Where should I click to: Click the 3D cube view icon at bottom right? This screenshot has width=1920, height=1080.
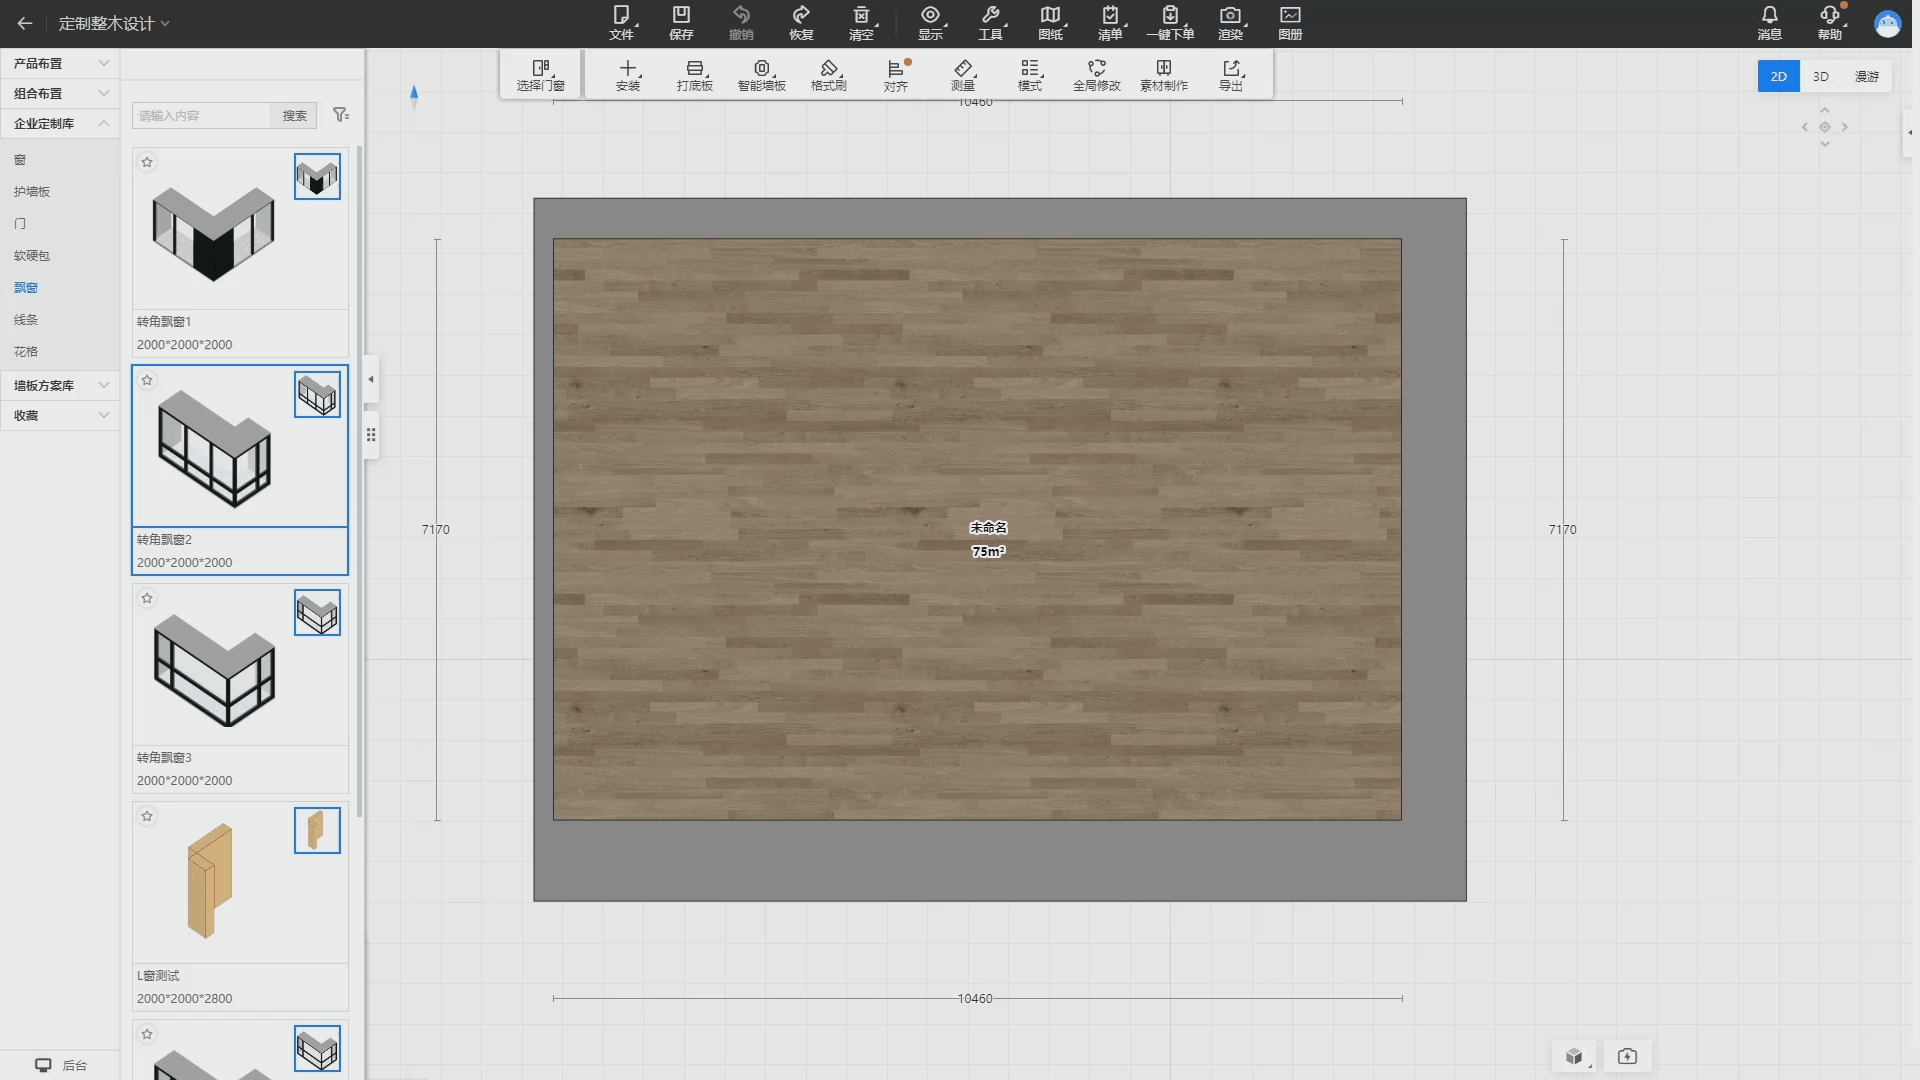(1575, 1056)
